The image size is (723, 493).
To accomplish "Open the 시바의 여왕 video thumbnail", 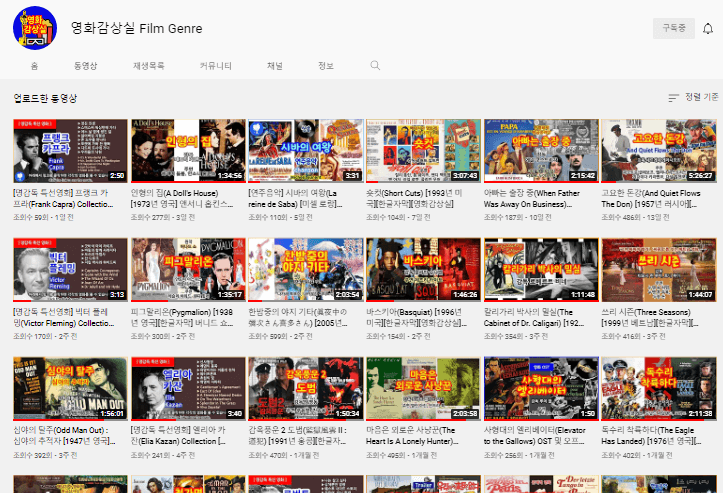I will (306, 151).
